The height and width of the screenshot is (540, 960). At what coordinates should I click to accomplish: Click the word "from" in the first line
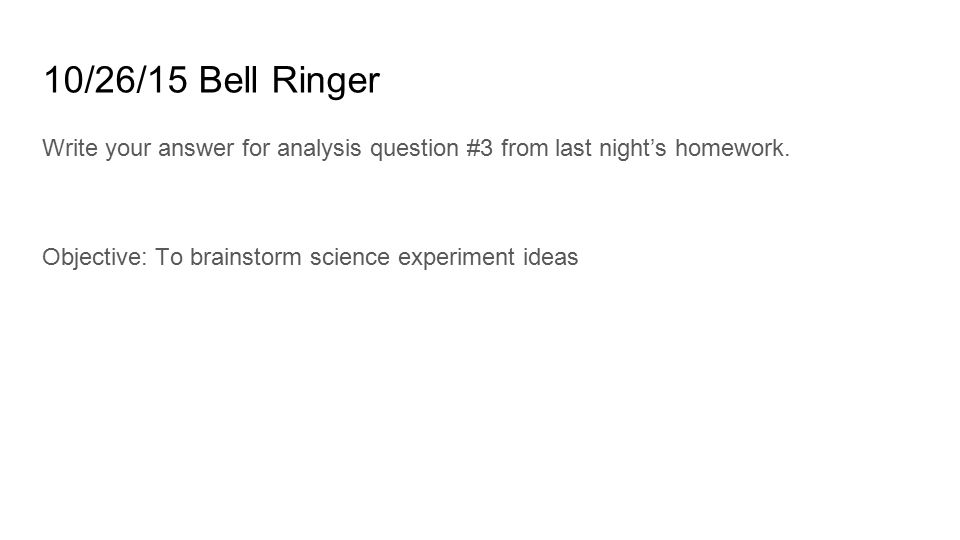(x=525, y=148)
